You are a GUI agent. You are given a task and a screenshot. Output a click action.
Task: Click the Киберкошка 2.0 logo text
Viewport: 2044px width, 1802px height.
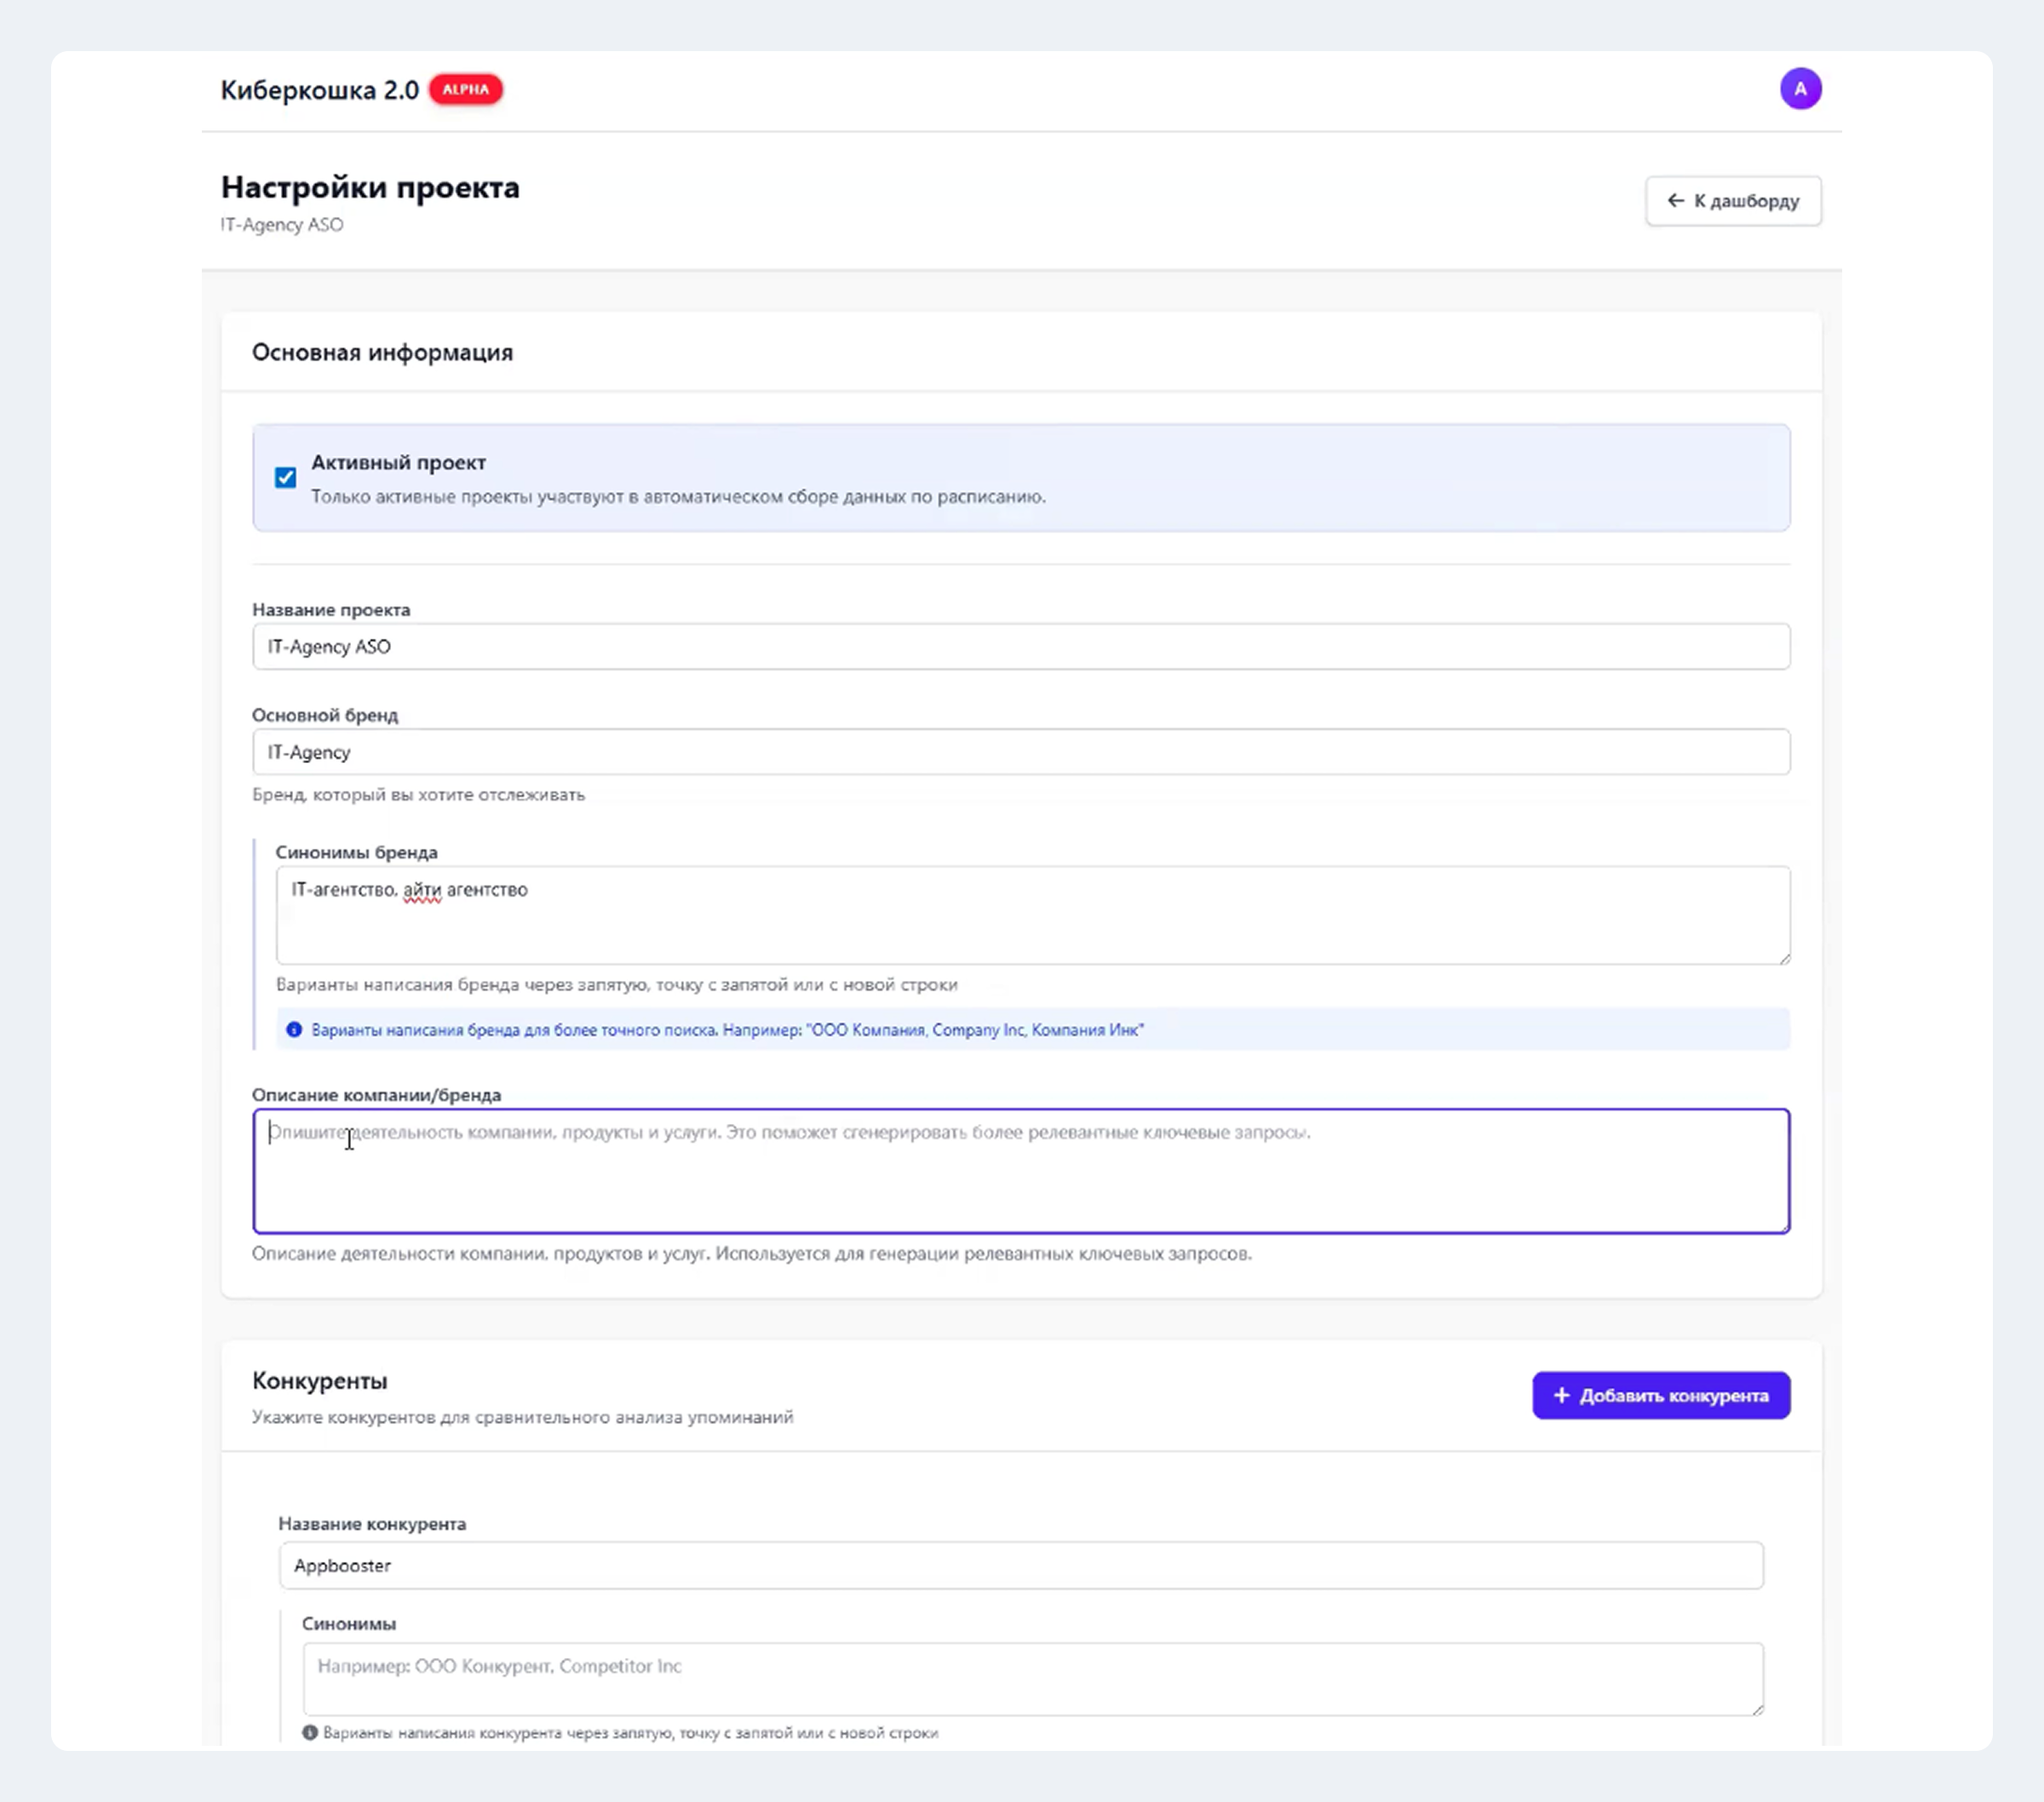click(x=319, y=90)
